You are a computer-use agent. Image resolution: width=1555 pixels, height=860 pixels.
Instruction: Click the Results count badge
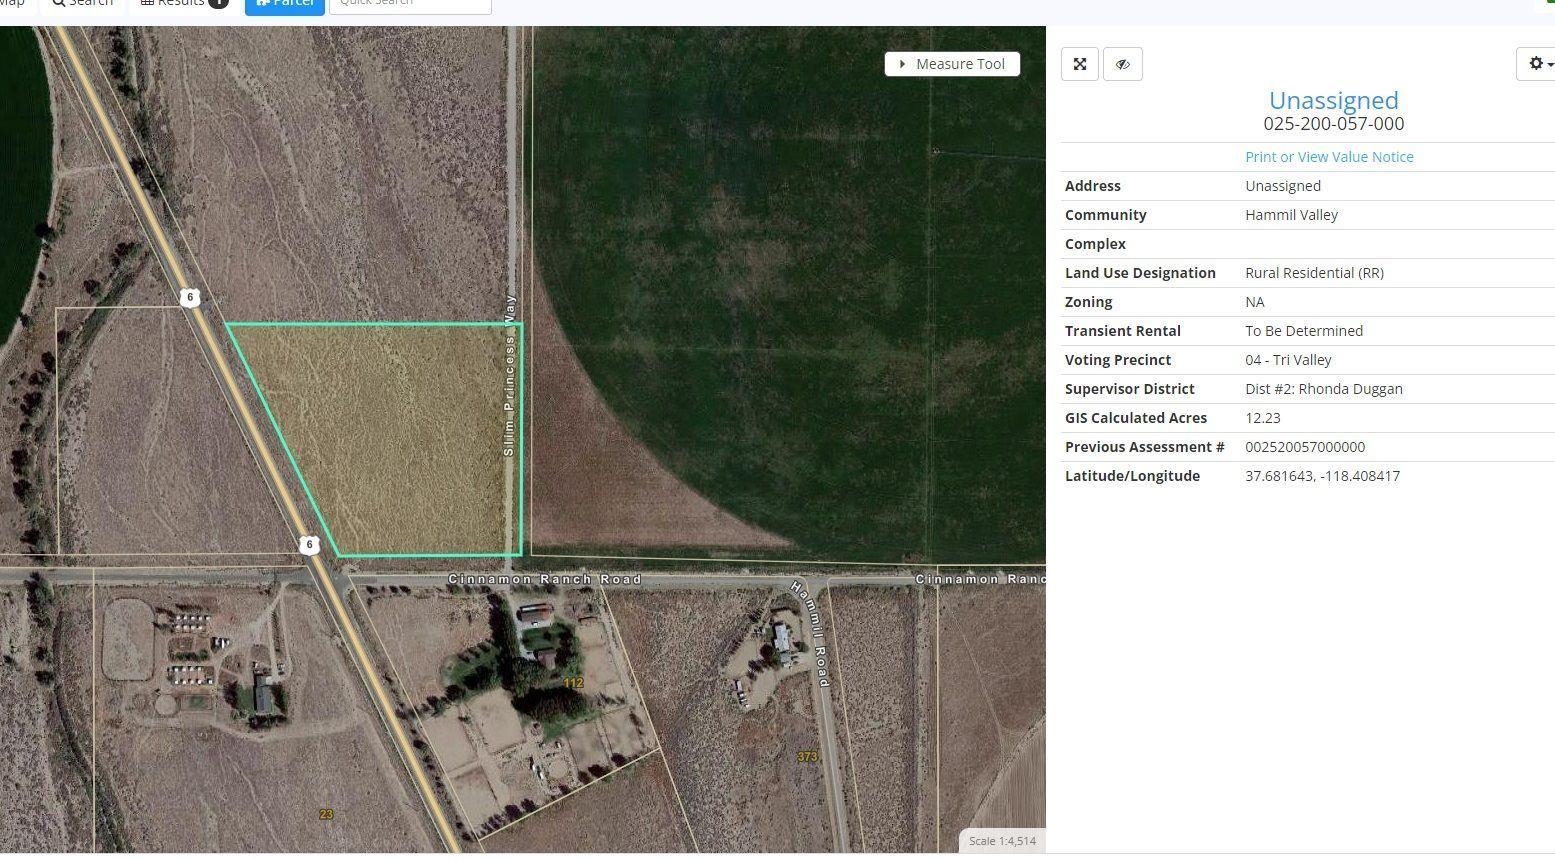(218, 3)
